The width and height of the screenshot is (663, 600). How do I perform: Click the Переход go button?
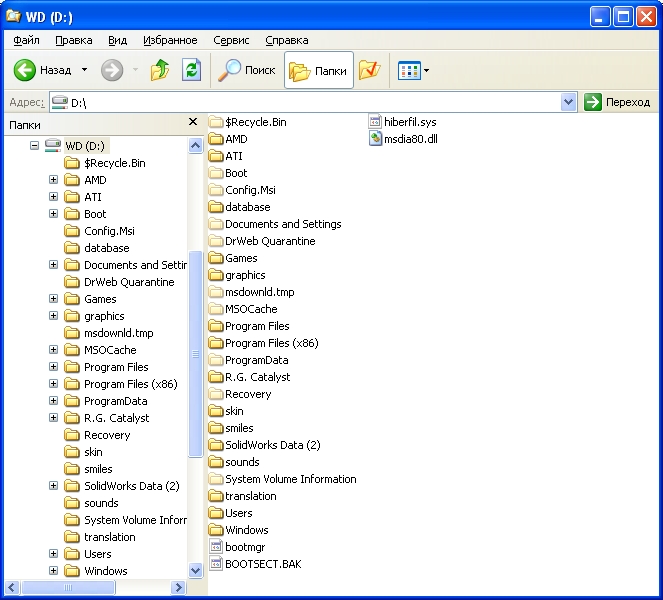click(x=617, y=102)
